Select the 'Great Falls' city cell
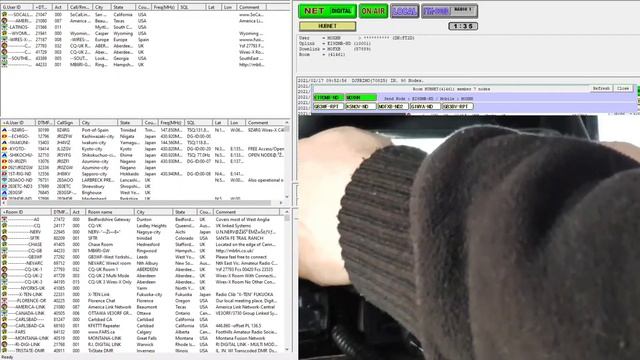Screen dimensions: 640x360 tap(147, 338)
